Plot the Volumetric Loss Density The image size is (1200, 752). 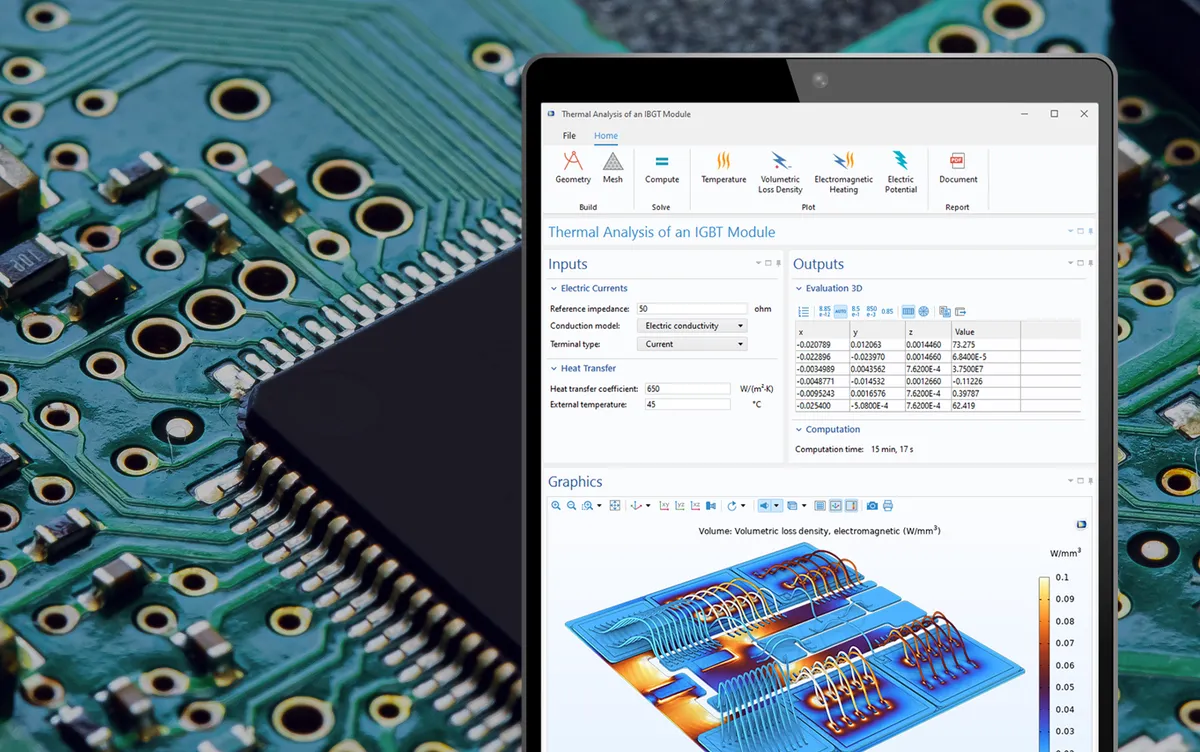[x=780, y=167]
